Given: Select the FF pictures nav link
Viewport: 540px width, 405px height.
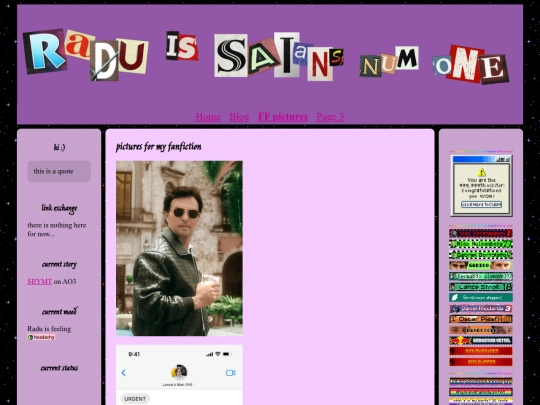Looking at the screenshot, I should 283,117.
